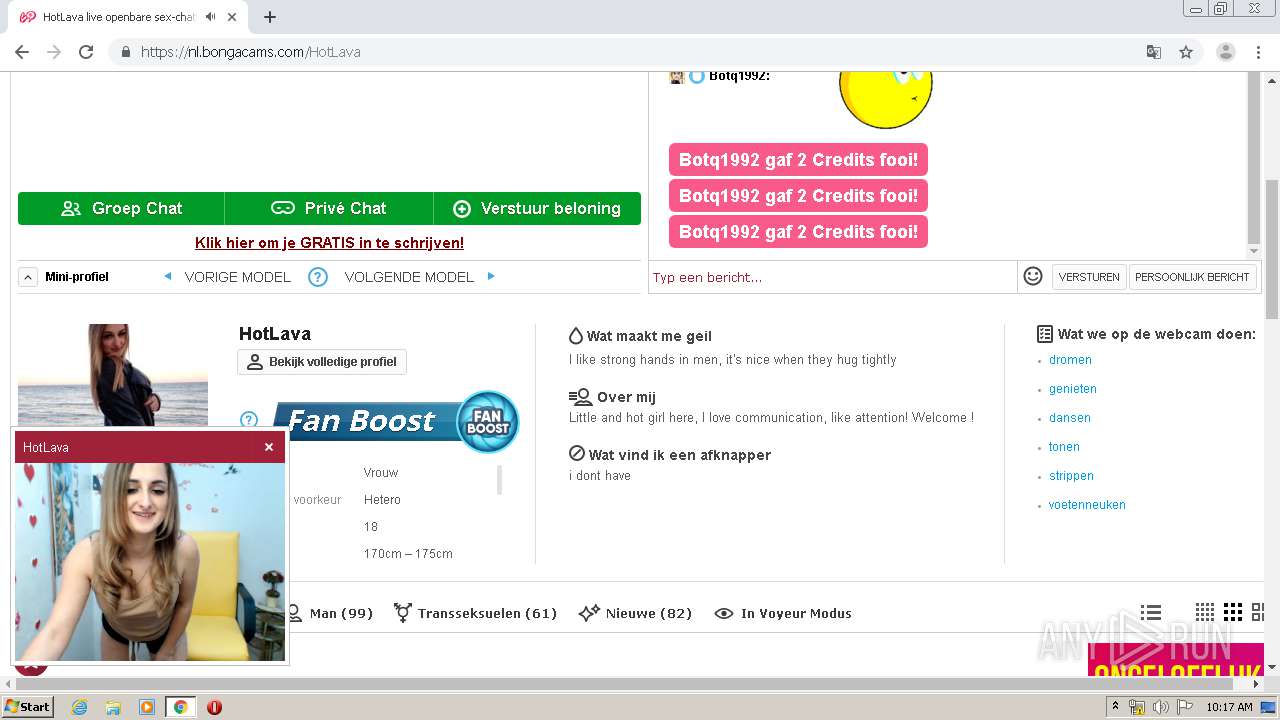Start Groep Chat
1280x720 pixels.
click(x=121, y=208)
